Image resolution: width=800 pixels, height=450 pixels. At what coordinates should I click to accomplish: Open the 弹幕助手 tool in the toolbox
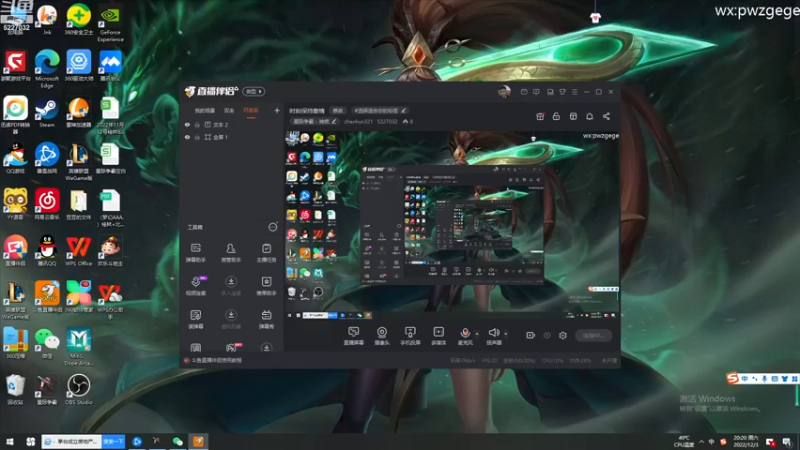195,252
